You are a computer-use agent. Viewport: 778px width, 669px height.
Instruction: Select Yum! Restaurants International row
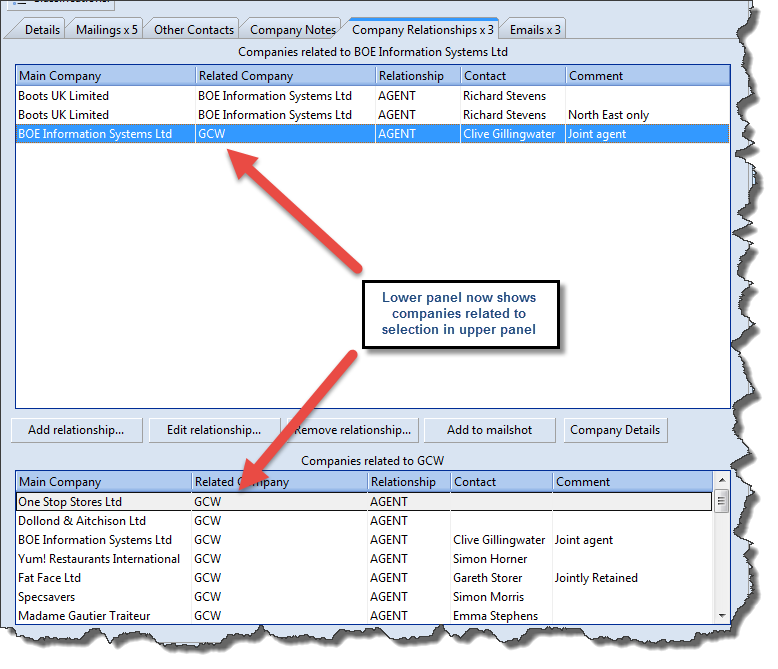click(364, 559)
